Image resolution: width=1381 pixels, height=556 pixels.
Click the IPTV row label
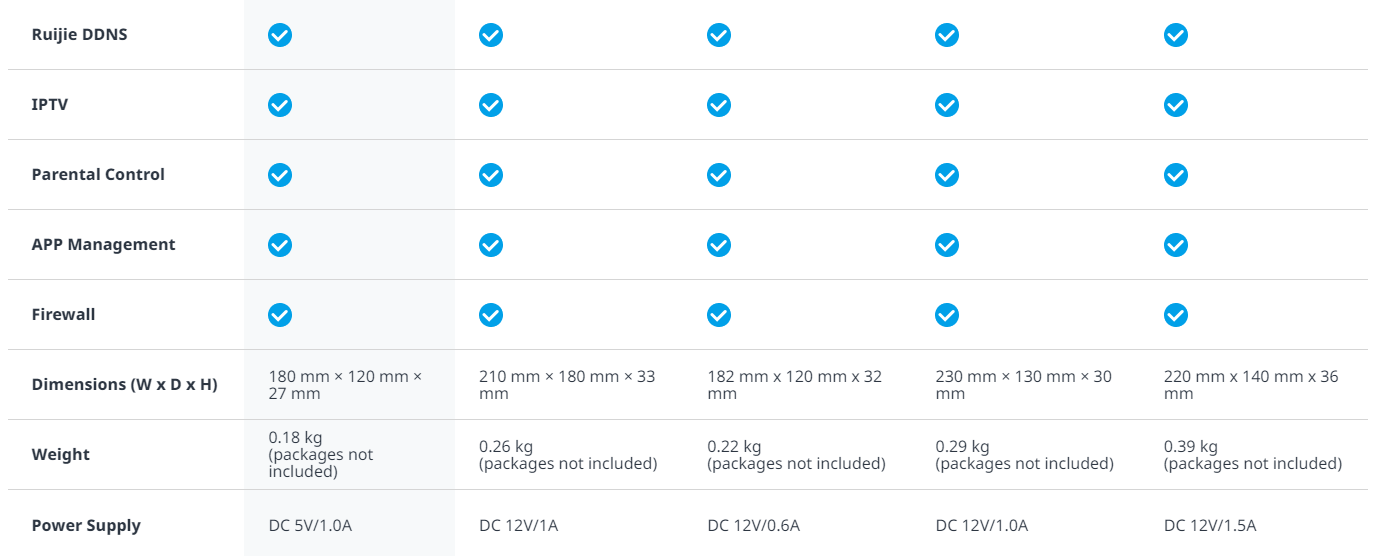[x=50, y=105]
